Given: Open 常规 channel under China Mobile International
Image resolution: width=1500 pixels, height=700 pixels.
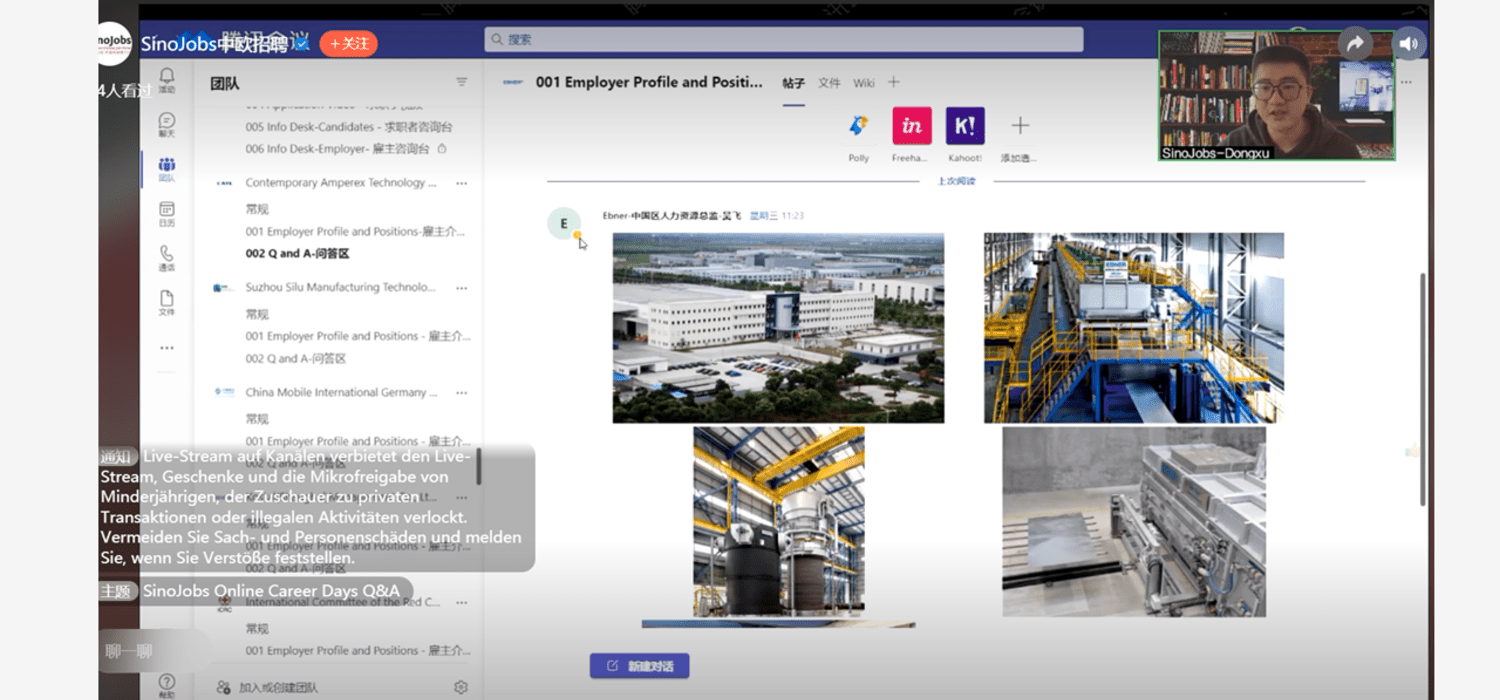Looking at the screenshot, I should coord(257,419).
